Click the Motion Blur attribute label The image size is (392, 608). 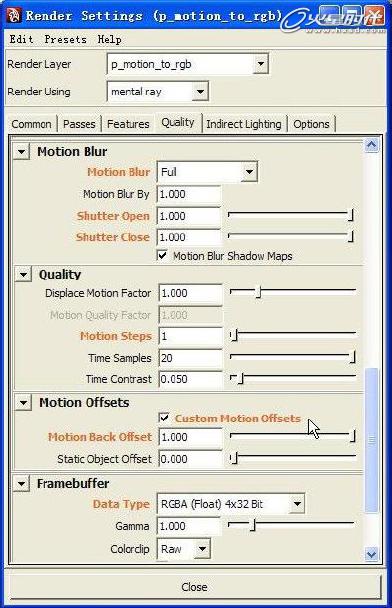point(118,172)
